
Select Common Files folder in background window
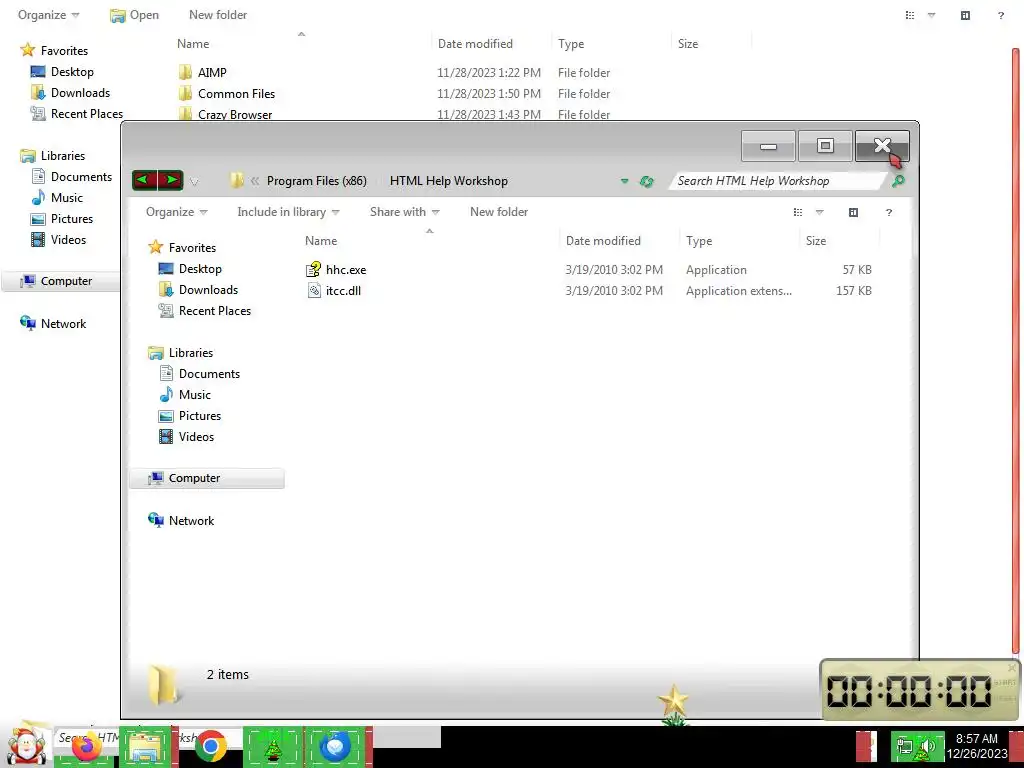coord(236,93)
